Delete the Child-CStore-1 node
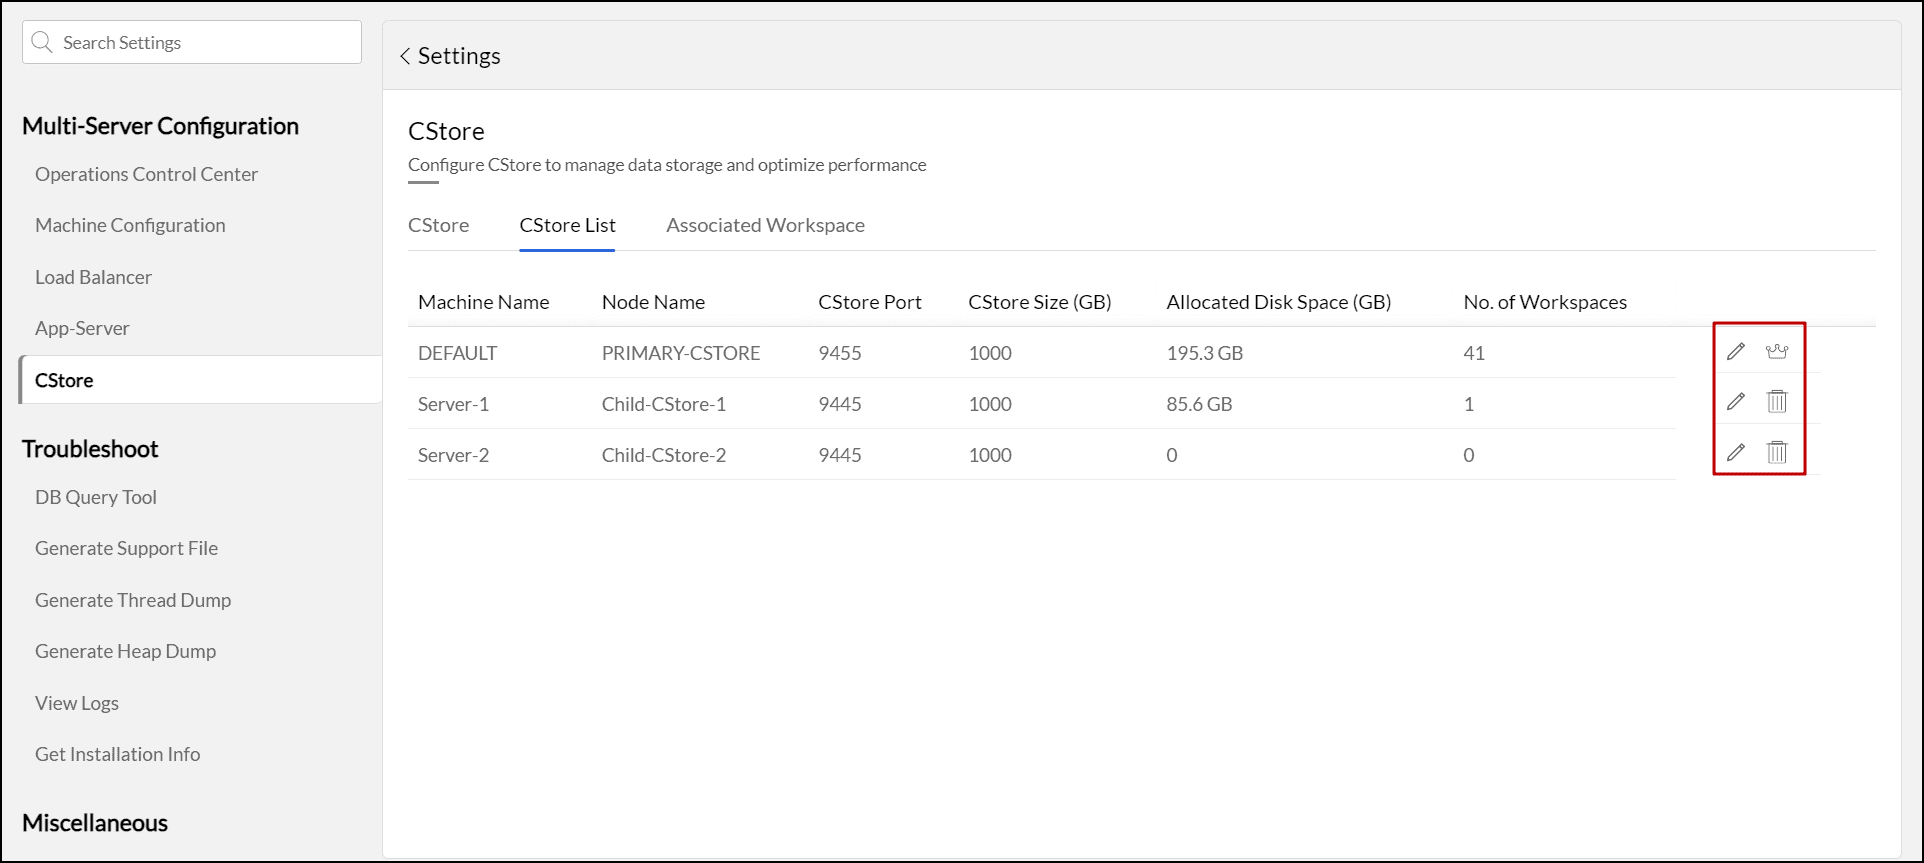The height and width of the screenshot is (863, 1924). coord(1776,401)
